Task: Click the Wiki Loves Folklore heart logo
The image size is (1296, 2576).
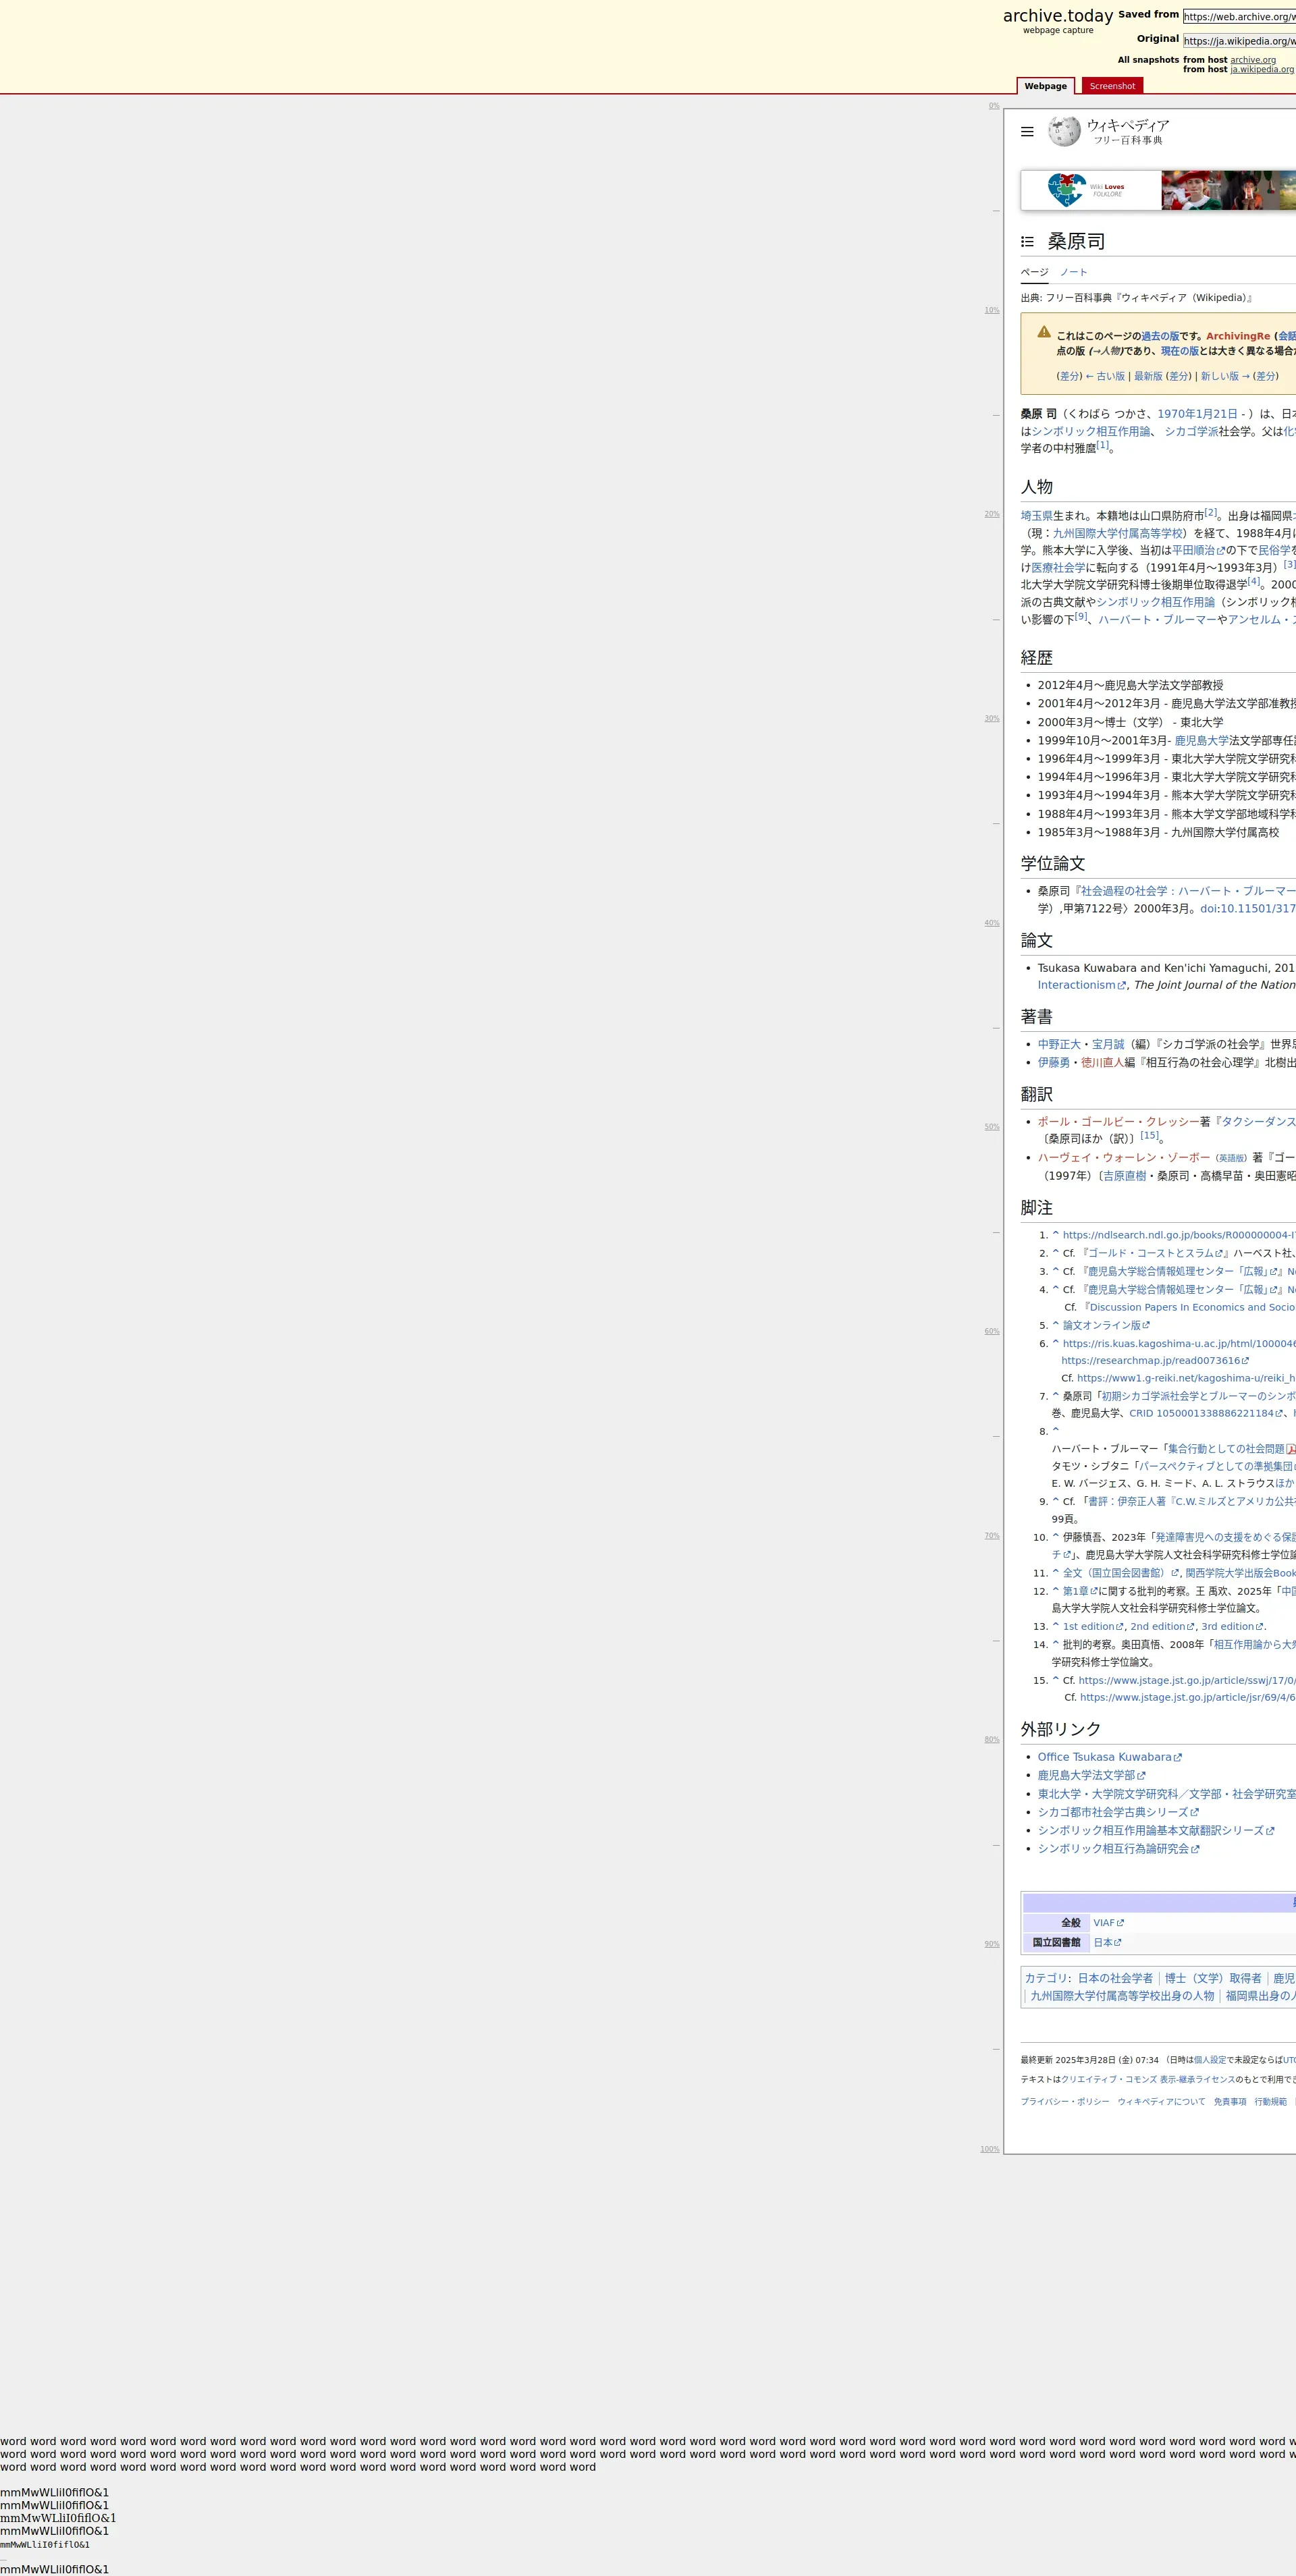Action: [1066, 189]
